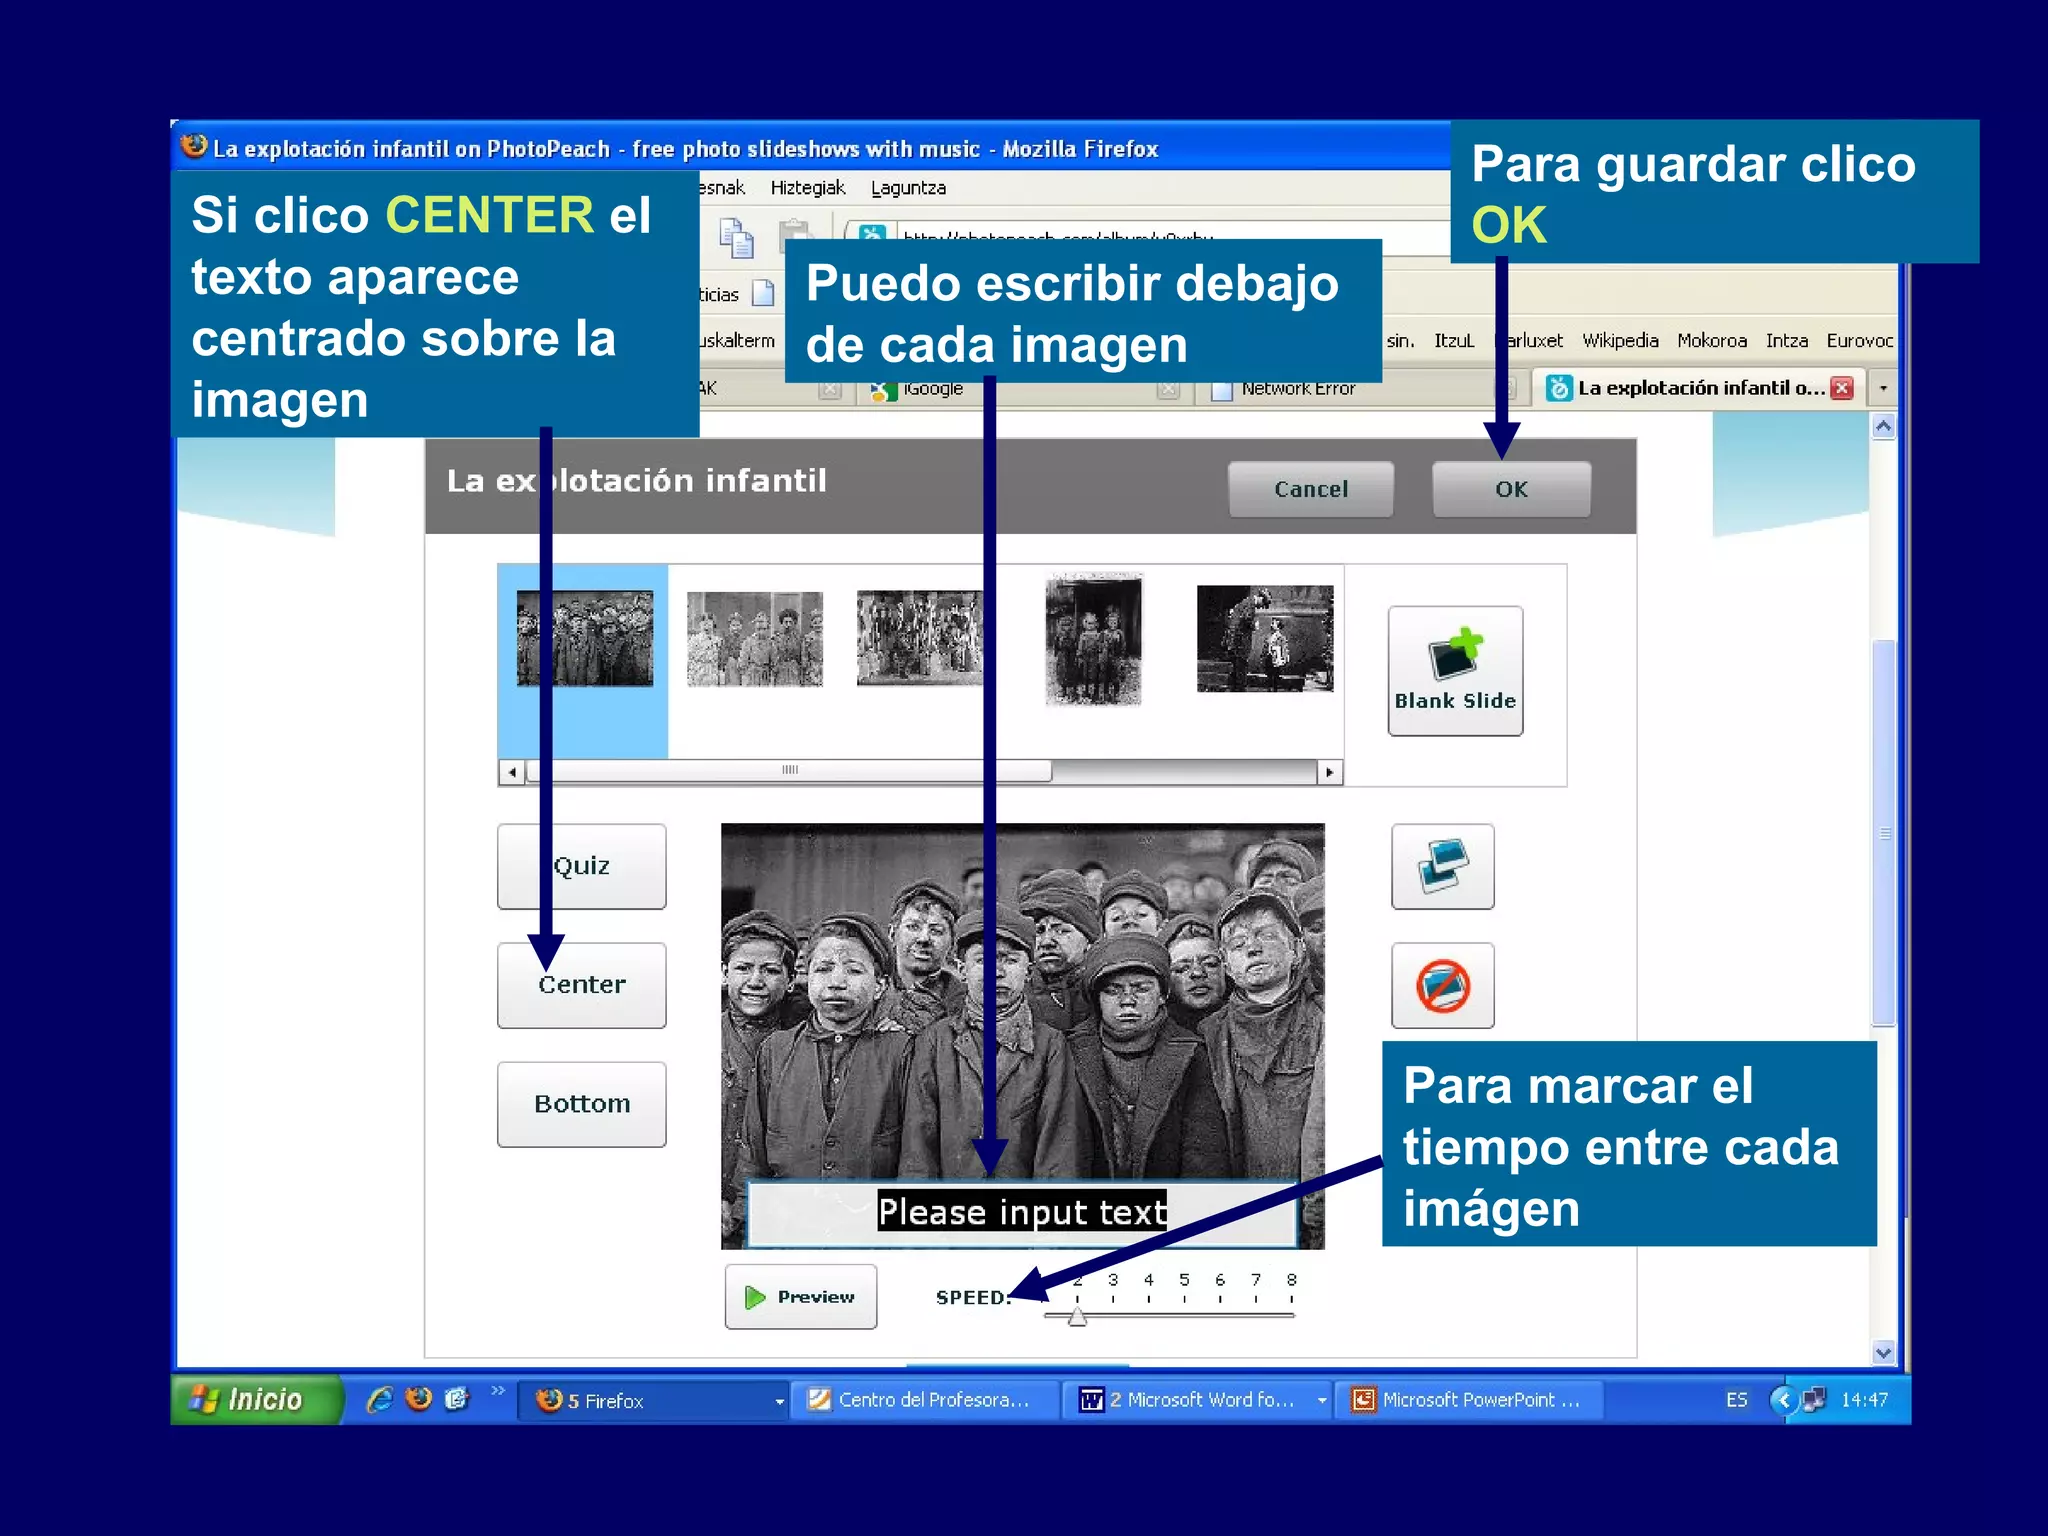Open the Intza bookmark

[x=1786, y=341]
